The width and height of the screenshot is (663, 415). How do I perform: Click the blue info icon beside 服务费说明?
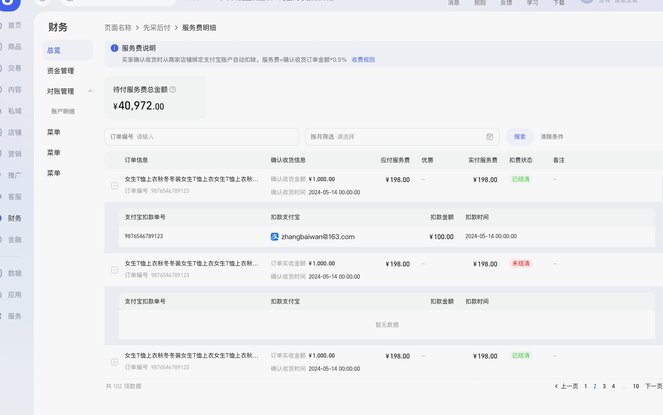coord(114,48)
